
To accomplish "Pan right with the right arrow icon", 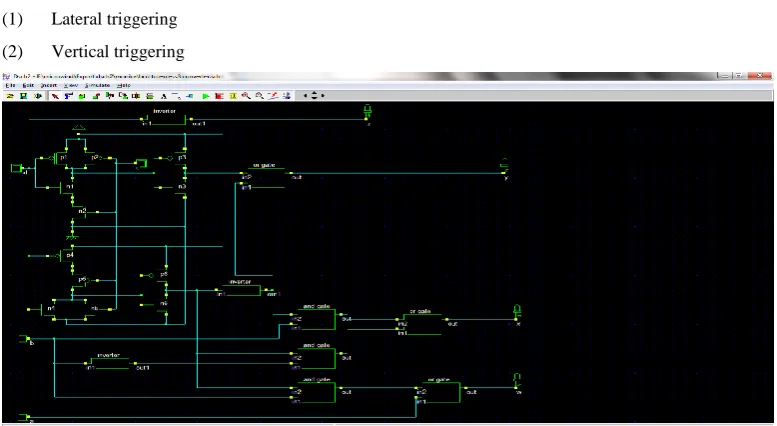I will (x=323, y=96).
